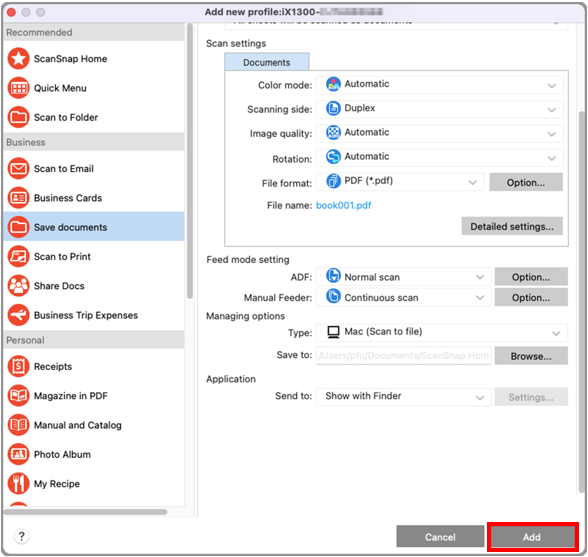The height and width of the screenshot is (557, 588).
Task: Click the Business Trip Expenses airplane icon
Action: pos(18,315)
